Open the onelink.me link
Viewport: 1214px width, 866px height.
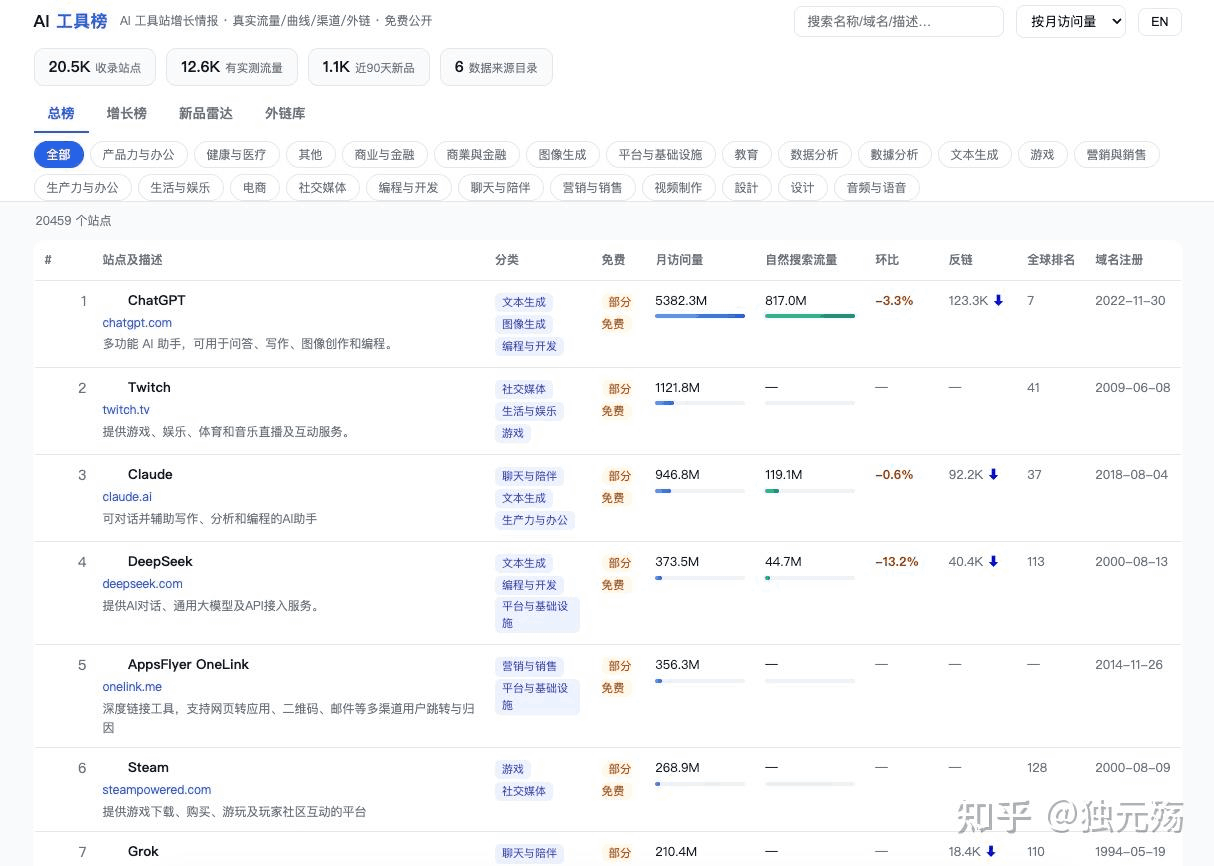(132, 687)
